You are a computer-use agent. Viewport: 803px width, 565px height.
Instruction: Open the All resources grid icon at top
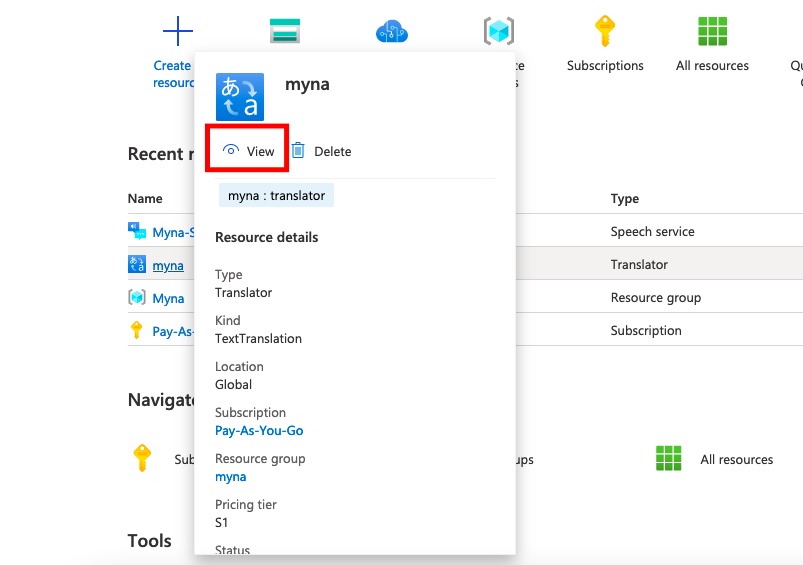[712, 31]
